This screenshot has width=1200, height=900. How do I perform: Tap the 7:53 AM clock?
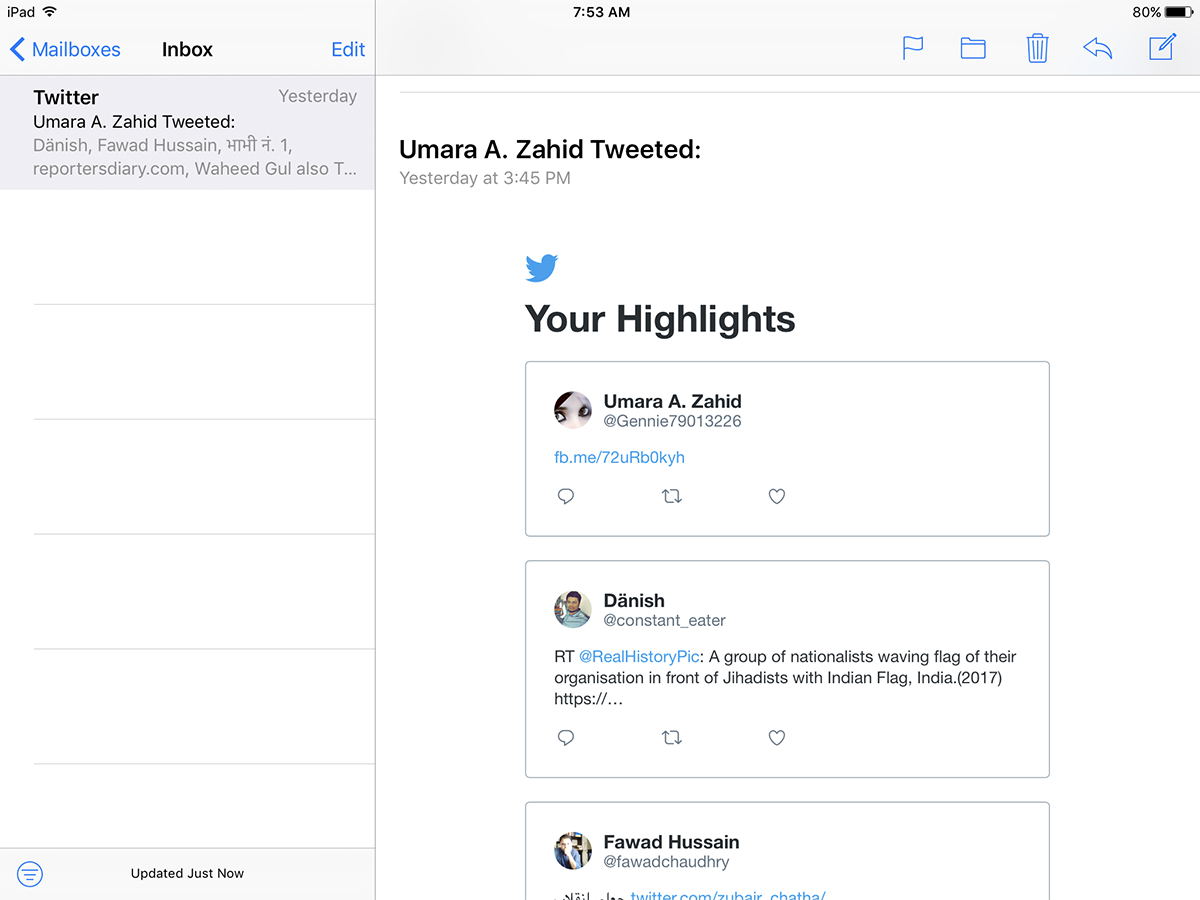click(601, 12)
